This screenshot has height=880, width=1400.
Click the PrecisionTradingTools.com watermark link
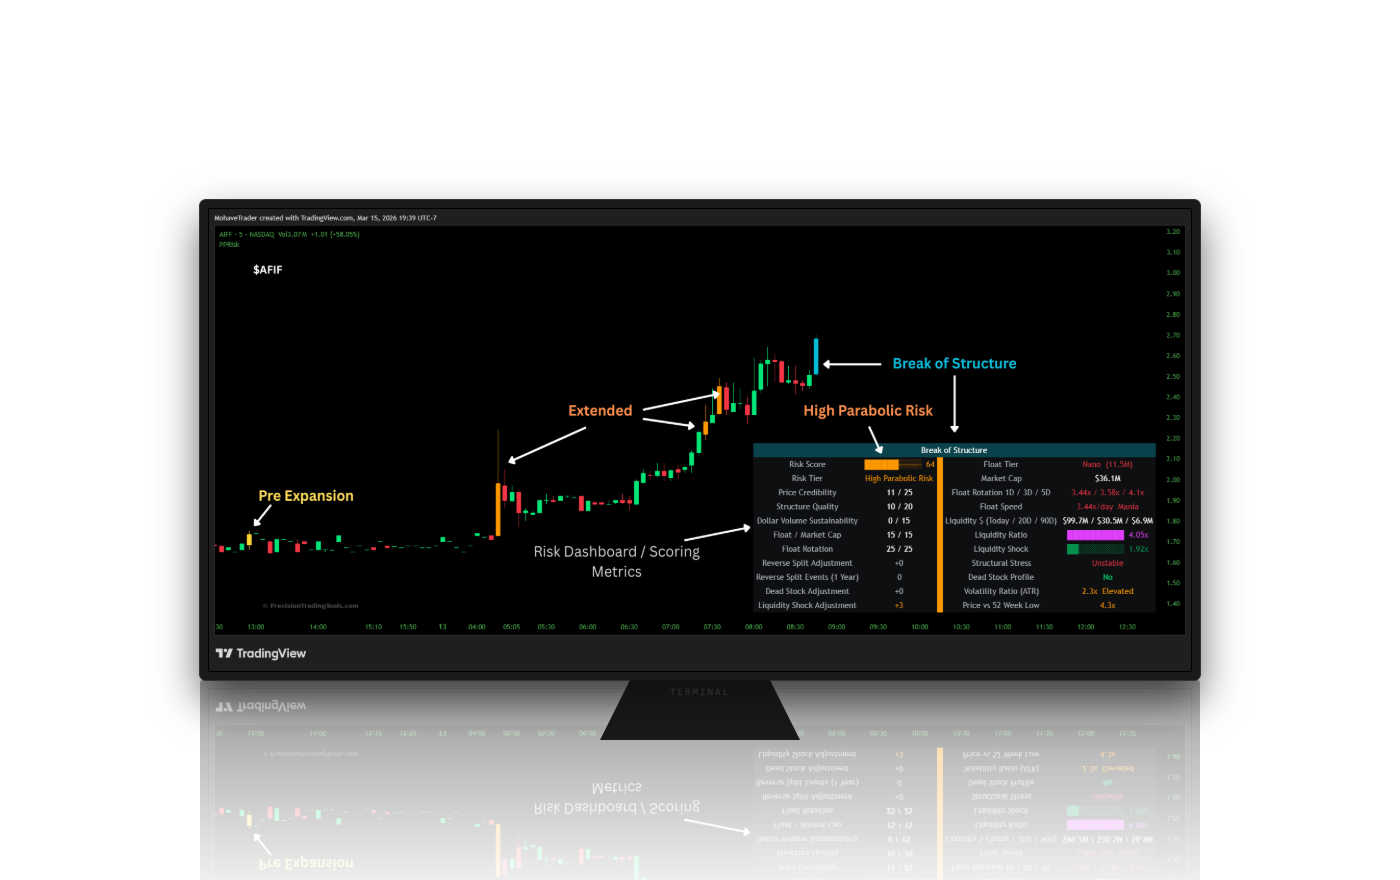pyautogui.click(x=310, y=605)
